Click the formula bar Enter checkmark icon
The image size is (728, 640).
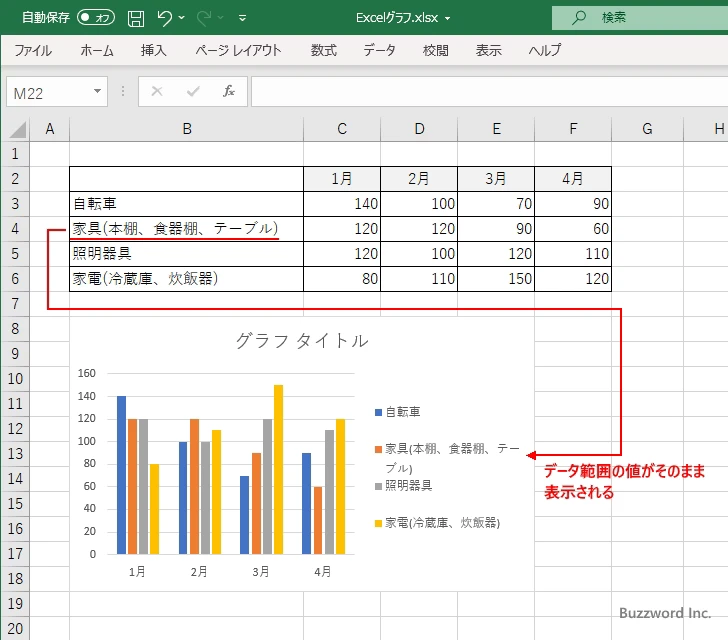[193, 91]
